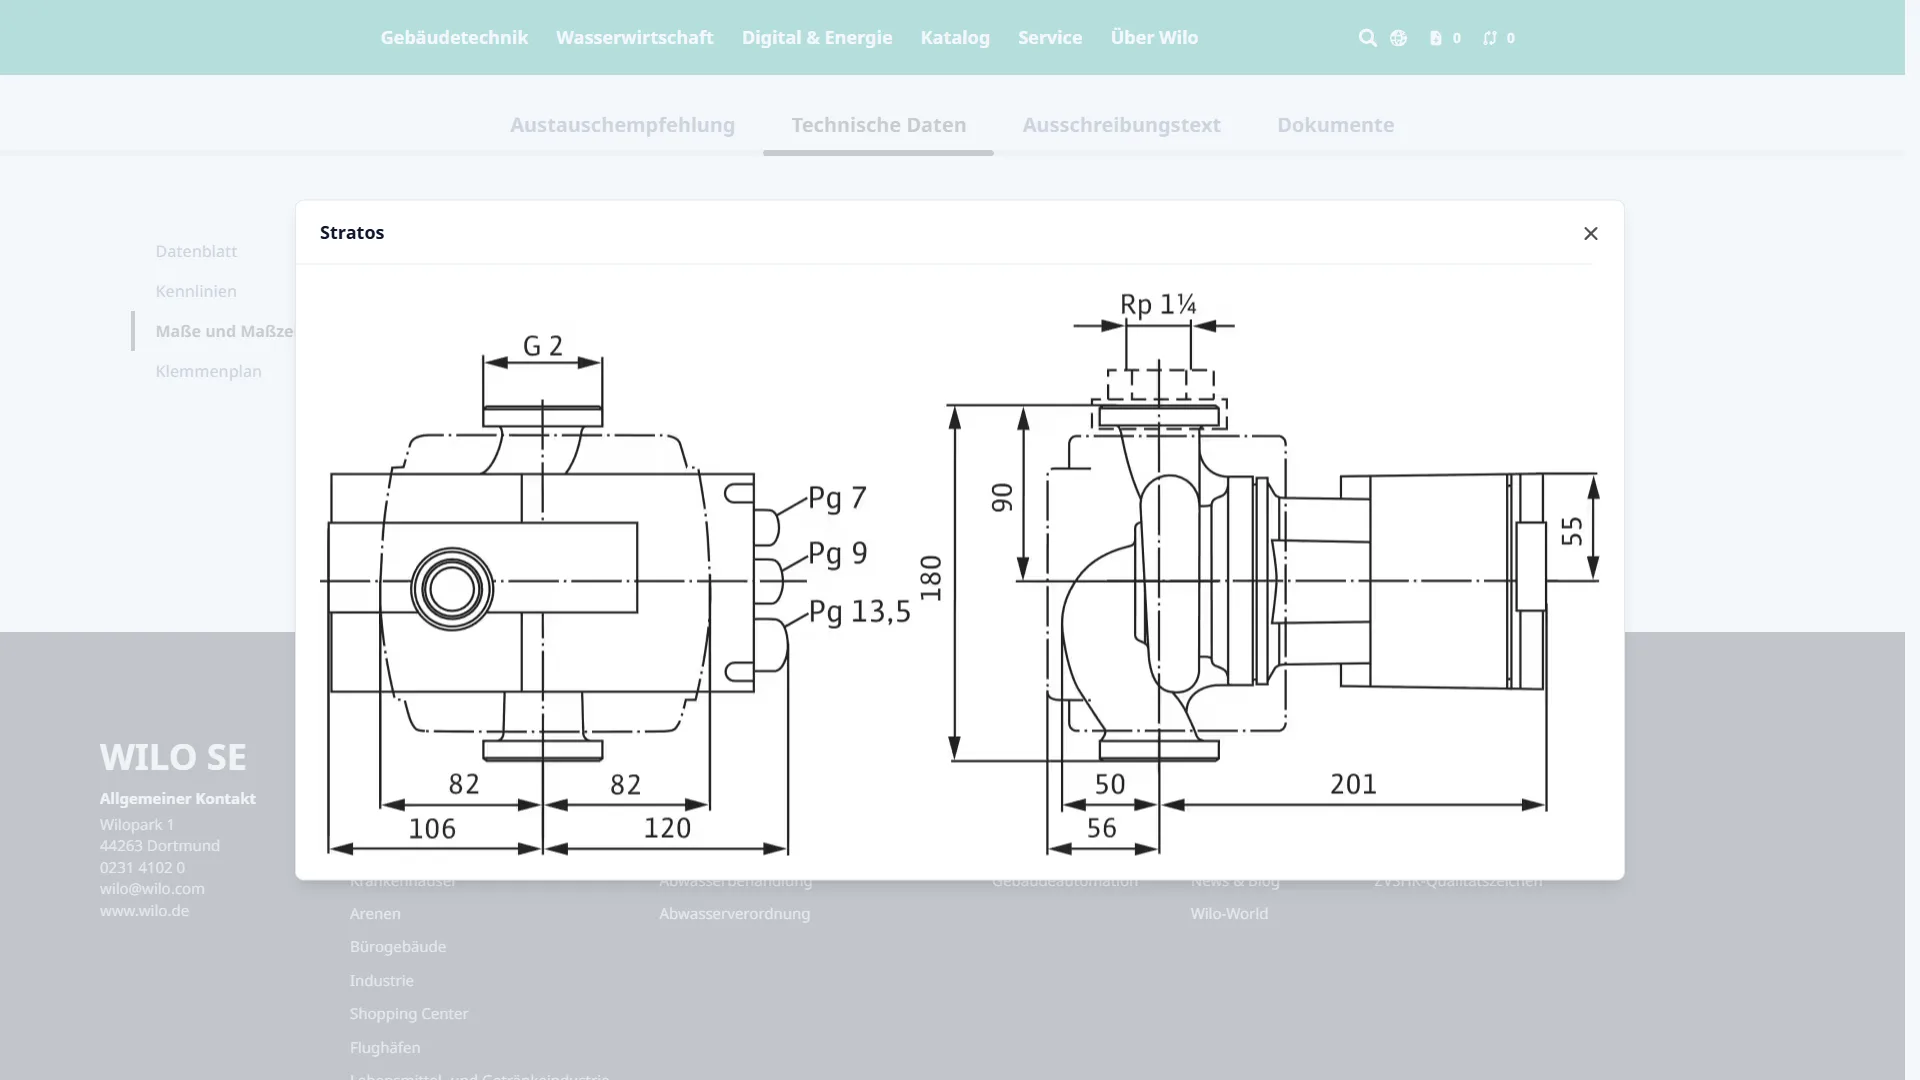Viewport: 1920px width, 1080px height.
Task: Open the Shopping Center footer link
Action: coord(409,1013)
